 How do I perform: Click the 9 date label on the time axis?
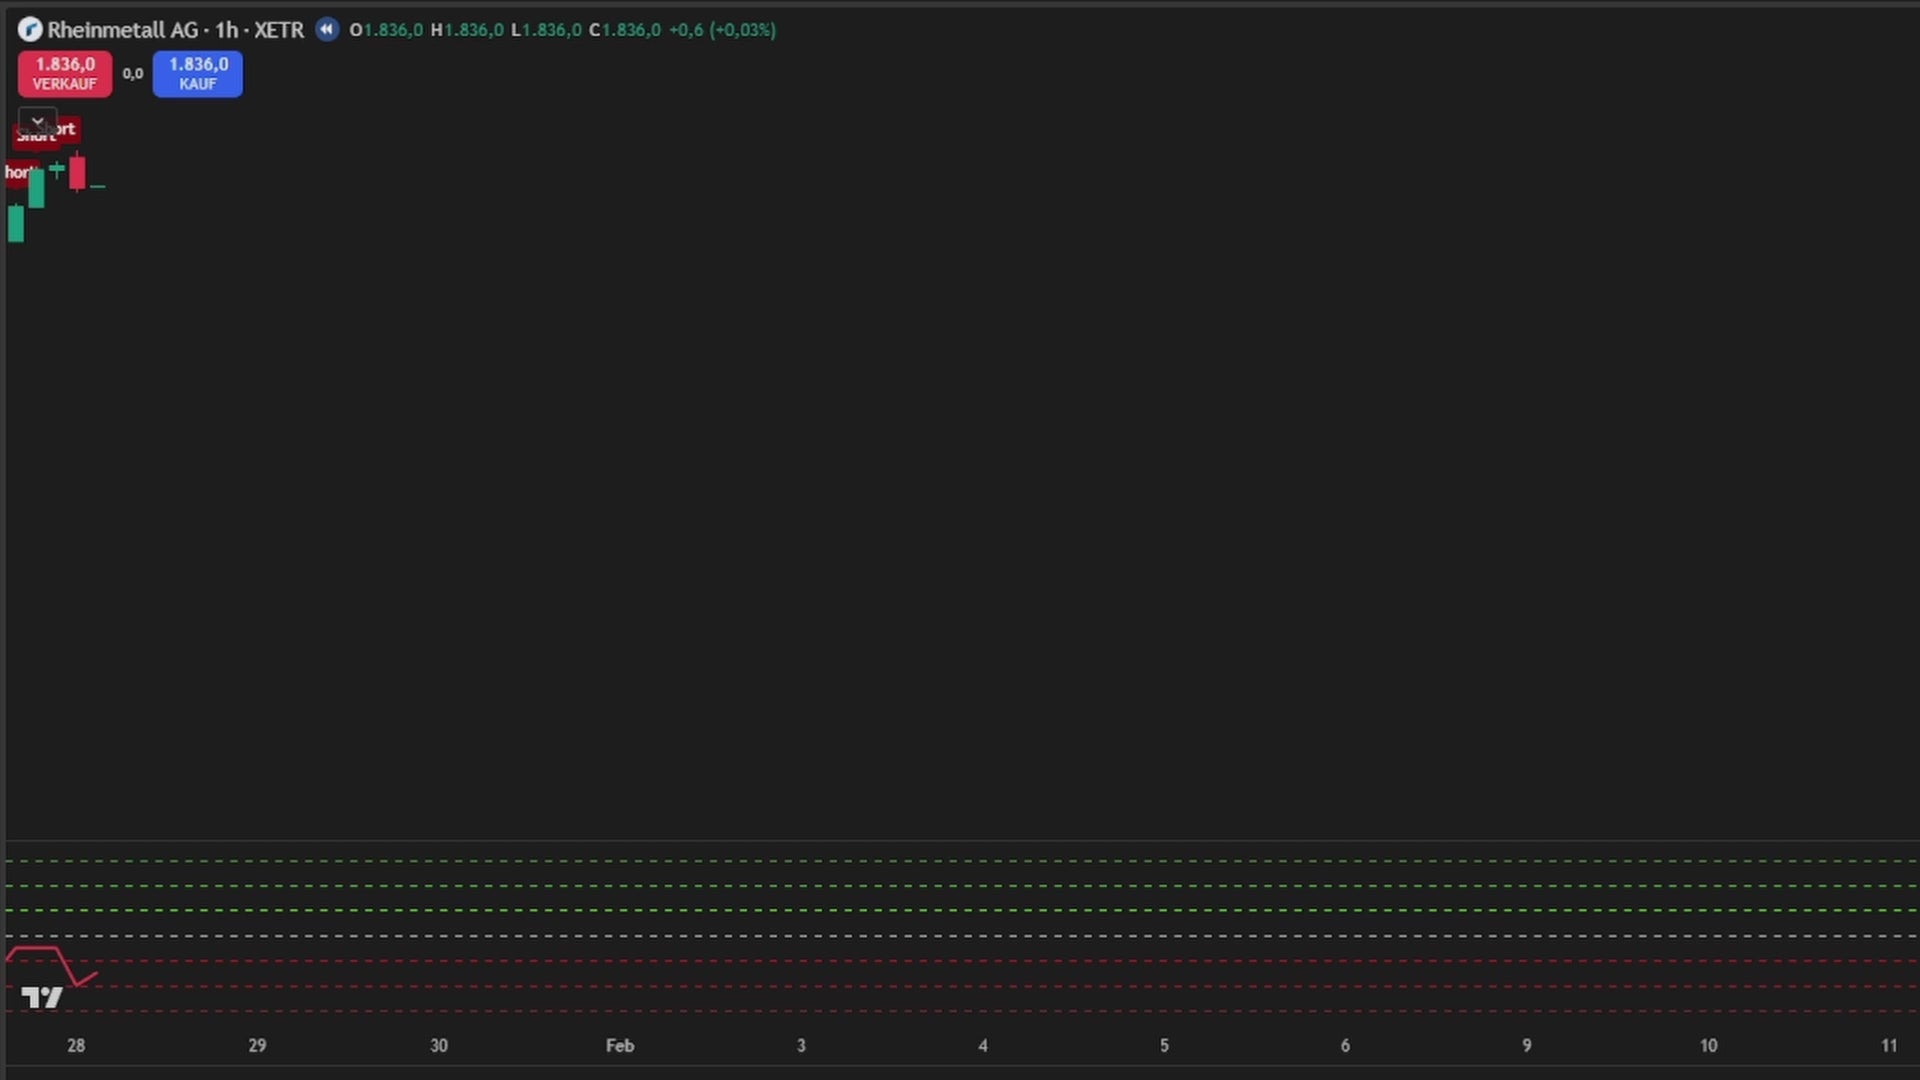(1527, 1045)
